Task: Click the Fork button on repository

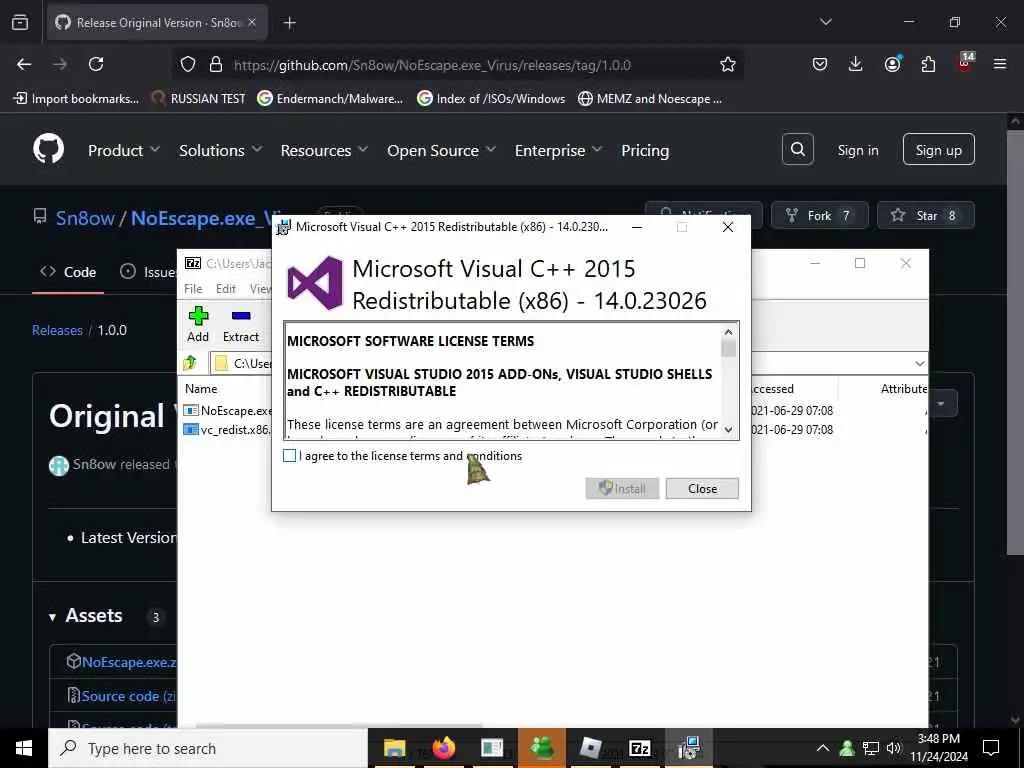Action: [x=820, y=216]
